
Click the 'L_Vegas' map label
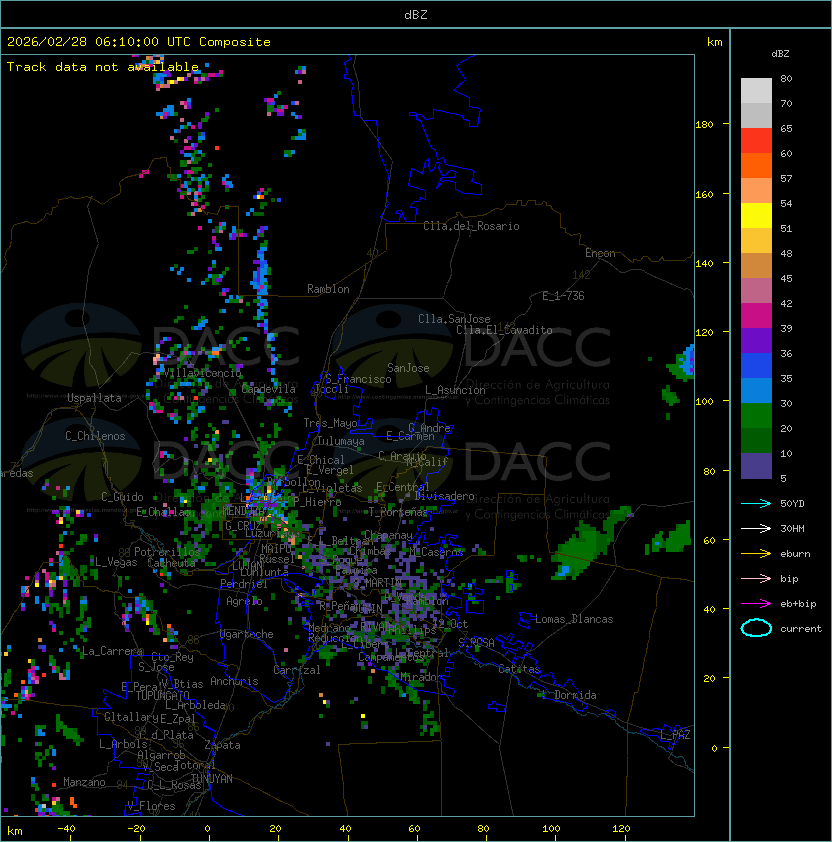[116, 562]
